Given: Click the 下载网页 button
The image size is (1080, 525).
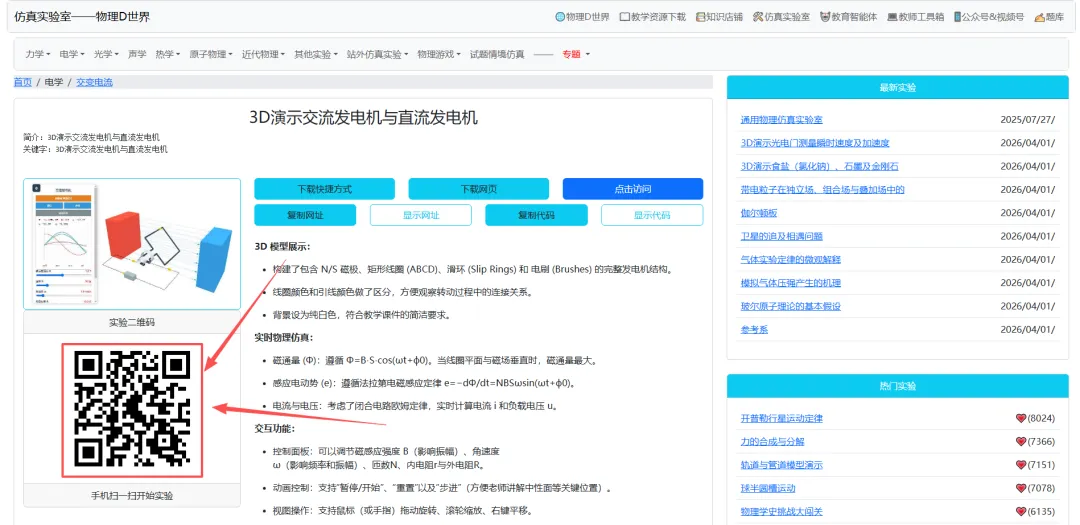Looking at the screenshot, I should pyautogui.click(x=479, y=189).
